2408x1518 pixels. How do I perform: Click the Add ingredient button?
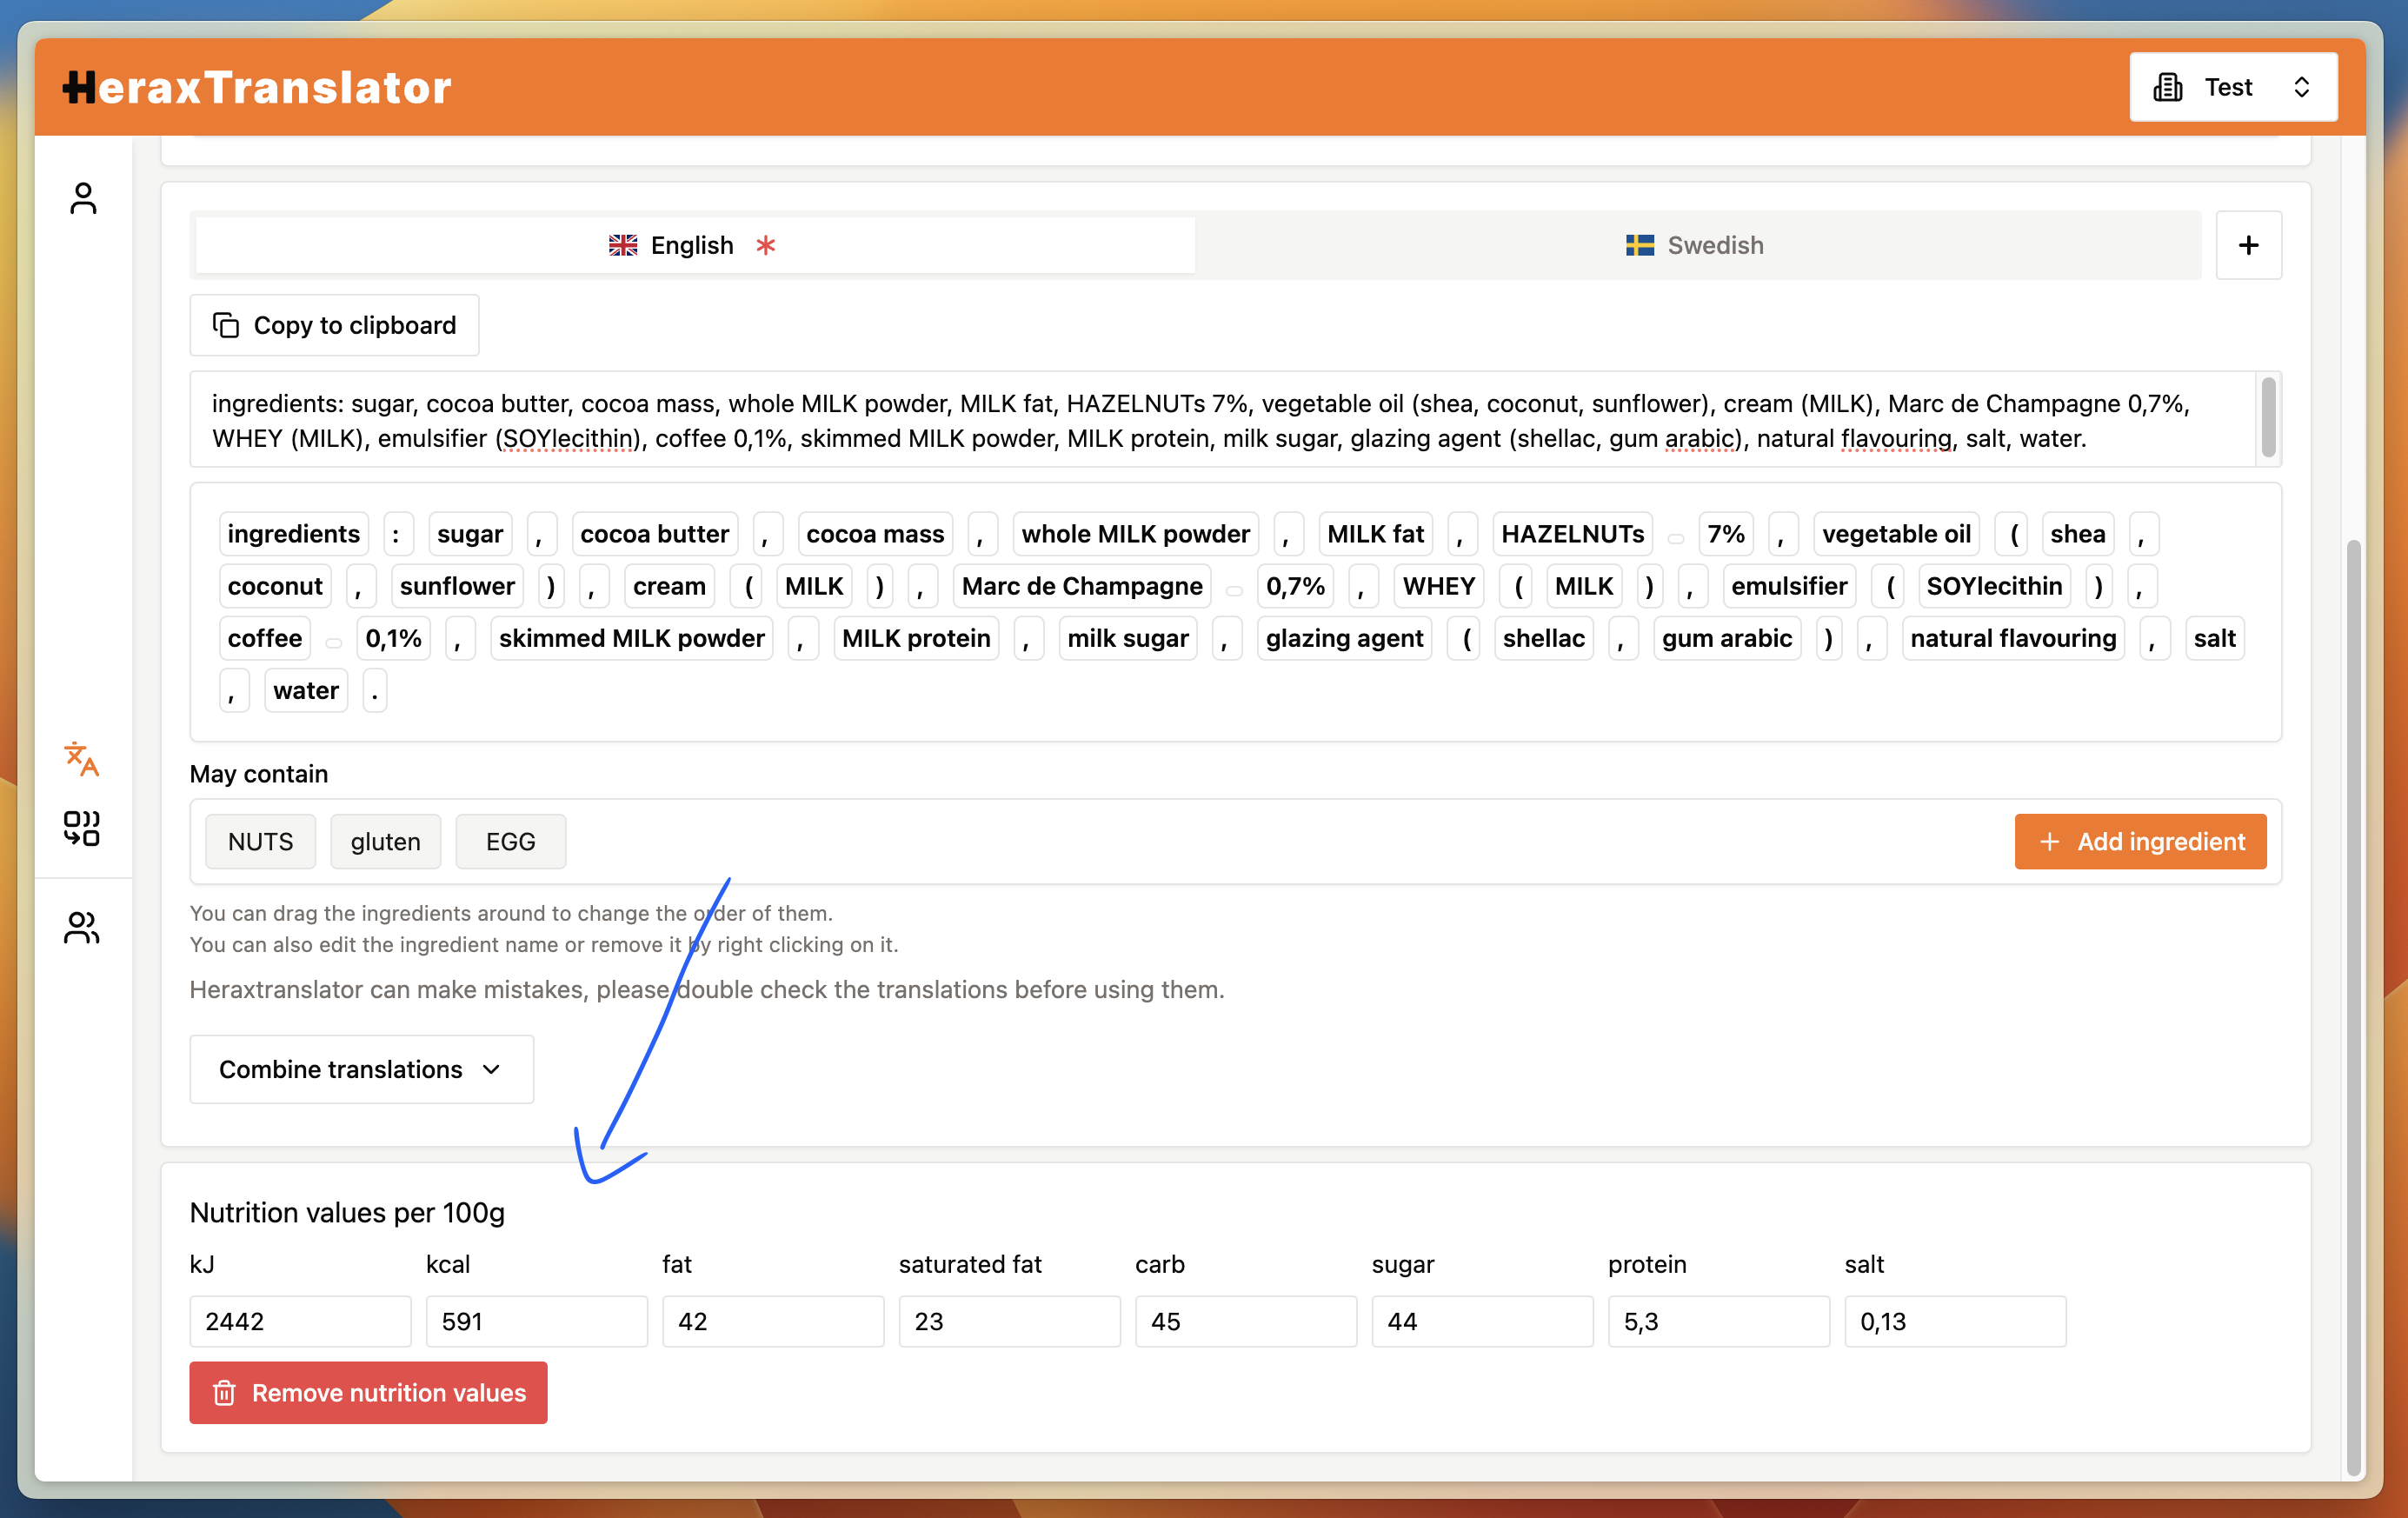[x=2140, y=842]
